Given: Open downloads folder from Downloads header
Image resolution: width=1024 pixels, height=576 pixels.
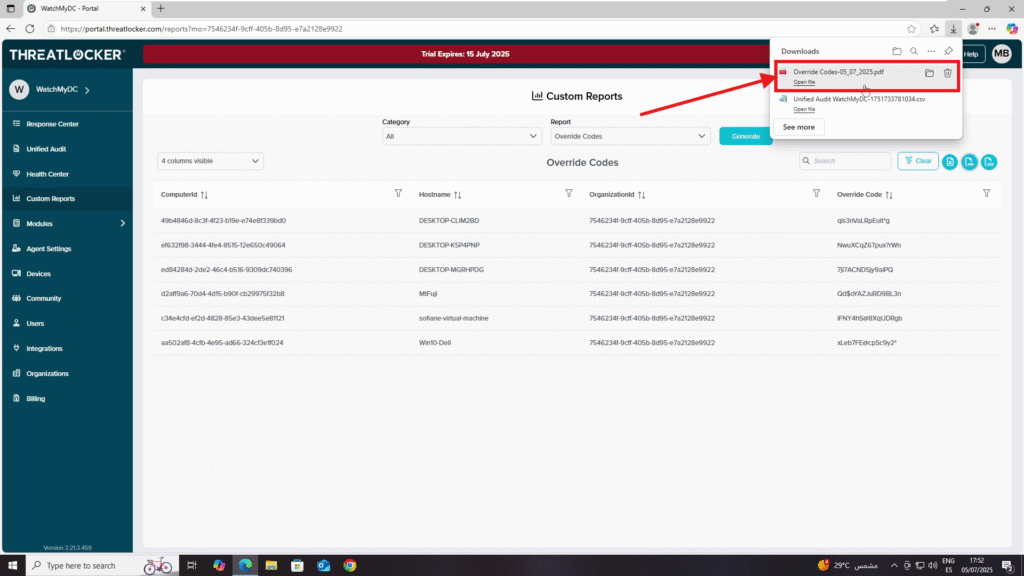Looking at the screenshot, I should coord(897,51).
